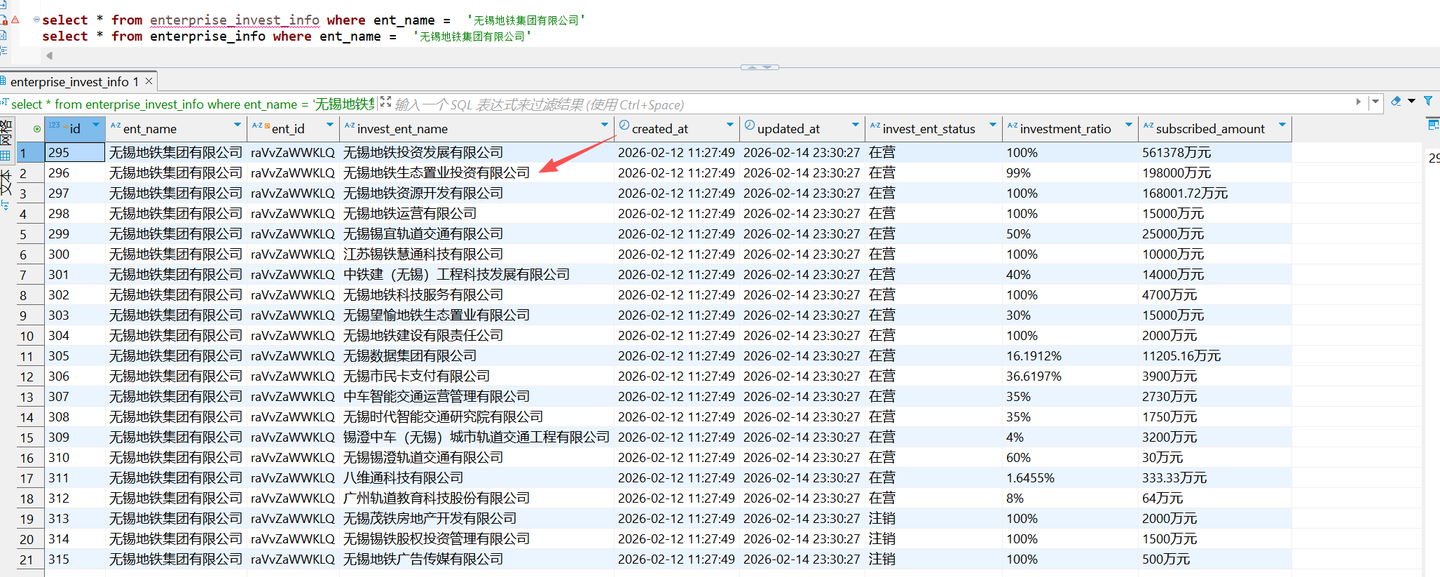
Task: Open the ent_name column dropdown arrow
Action: click(237, 127)
